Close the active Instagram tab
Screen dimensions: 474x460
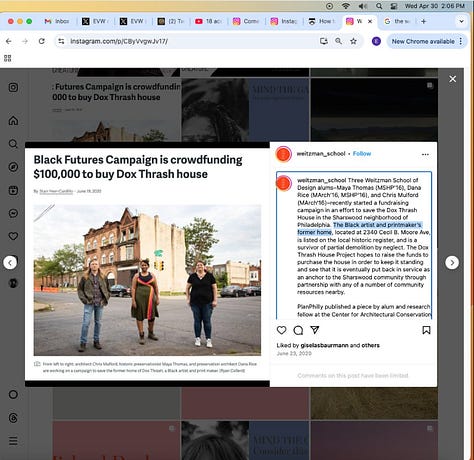pos(370,21)
